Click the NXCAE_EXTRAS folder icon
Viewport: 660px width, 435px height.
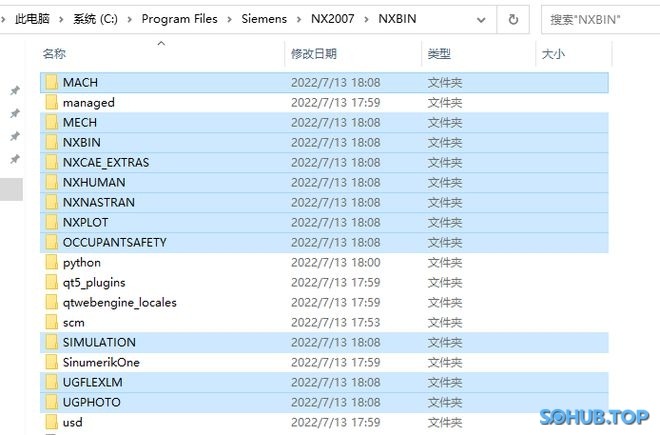(51, 163)
